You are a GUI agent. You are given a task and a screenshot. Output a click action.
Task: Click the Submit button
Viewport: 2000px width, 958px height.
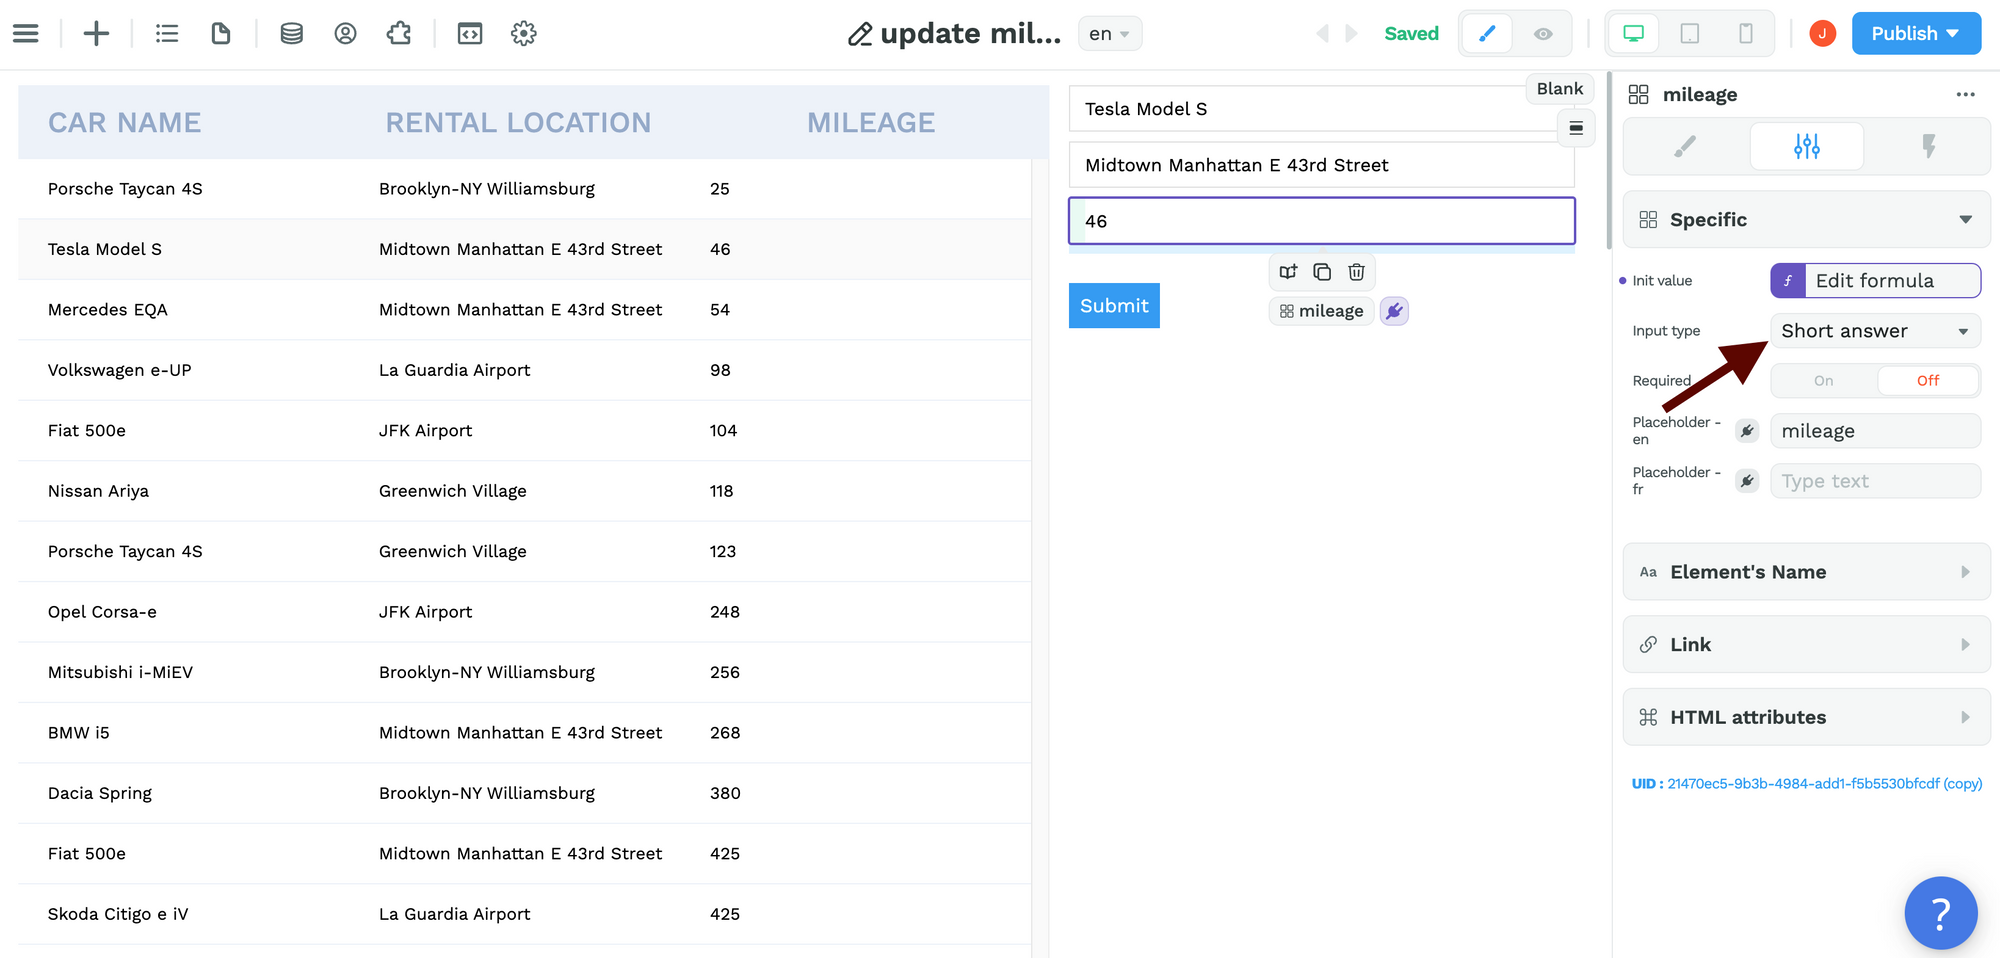click(x=1114, y=305)
